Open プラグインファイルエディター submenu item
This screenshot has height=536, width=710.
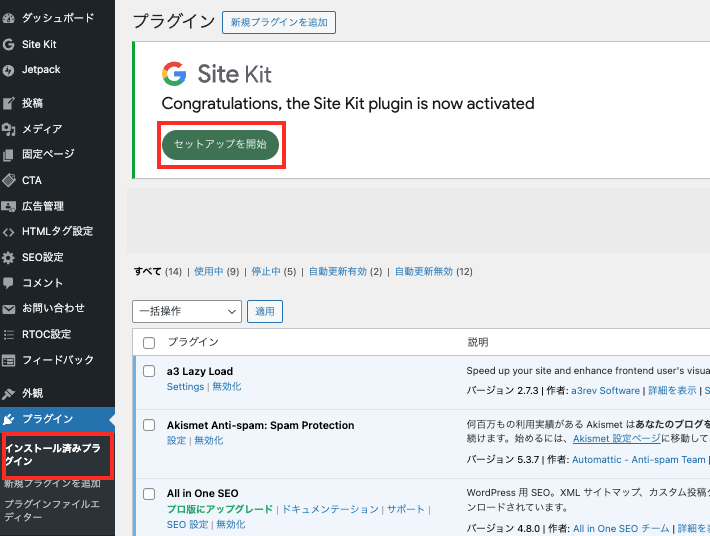pos(52,511)
